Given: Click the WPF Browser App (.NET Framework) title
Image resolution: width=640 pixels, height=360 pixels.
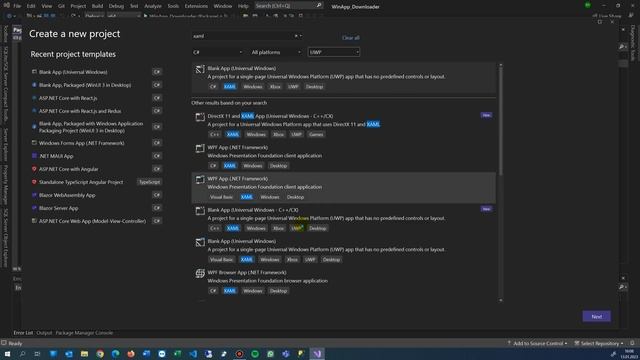Looking at the screenshot, I should [x=247, y=272].
